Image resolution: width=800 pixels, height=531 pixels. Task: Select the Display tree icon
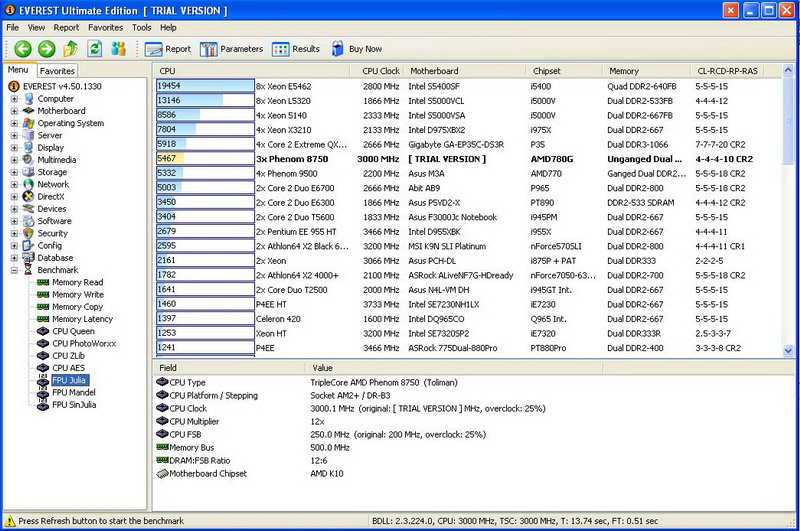29,147
